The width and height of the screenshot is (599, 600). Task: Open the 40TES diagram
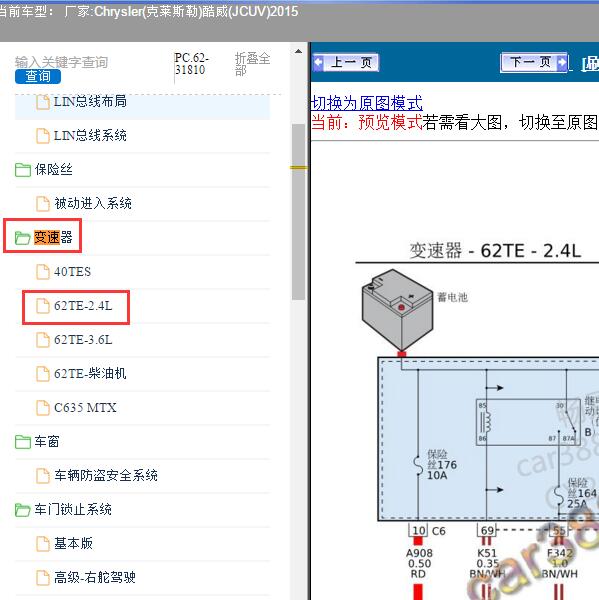72,272
